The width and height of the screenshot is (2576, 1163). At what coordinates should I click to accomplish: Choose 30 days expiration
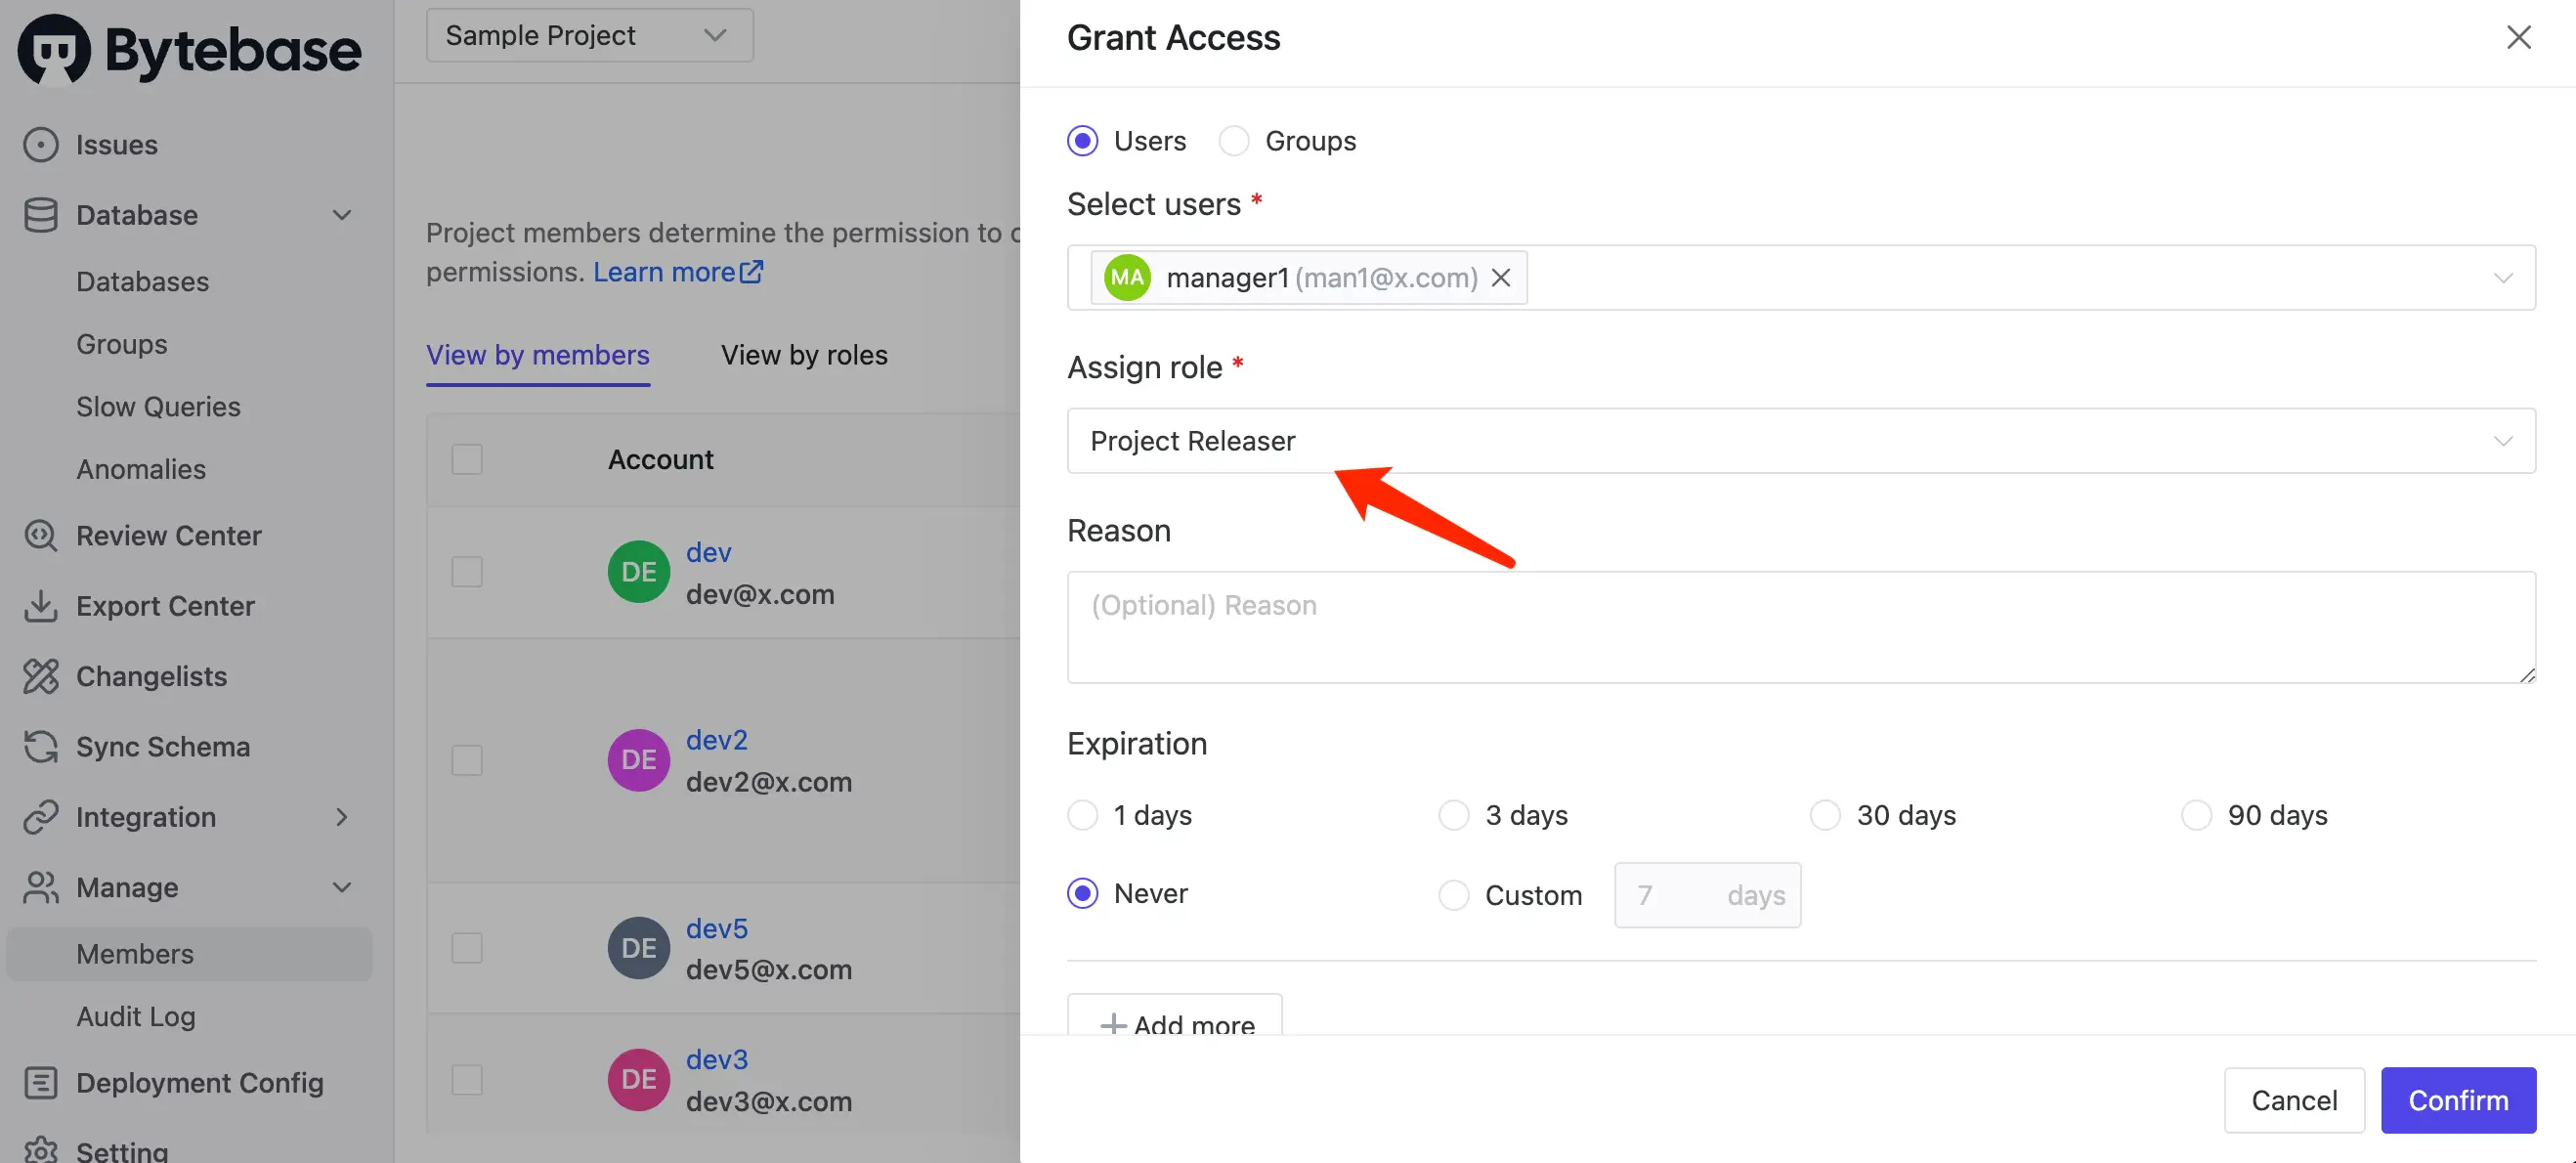pos(1825,815)
